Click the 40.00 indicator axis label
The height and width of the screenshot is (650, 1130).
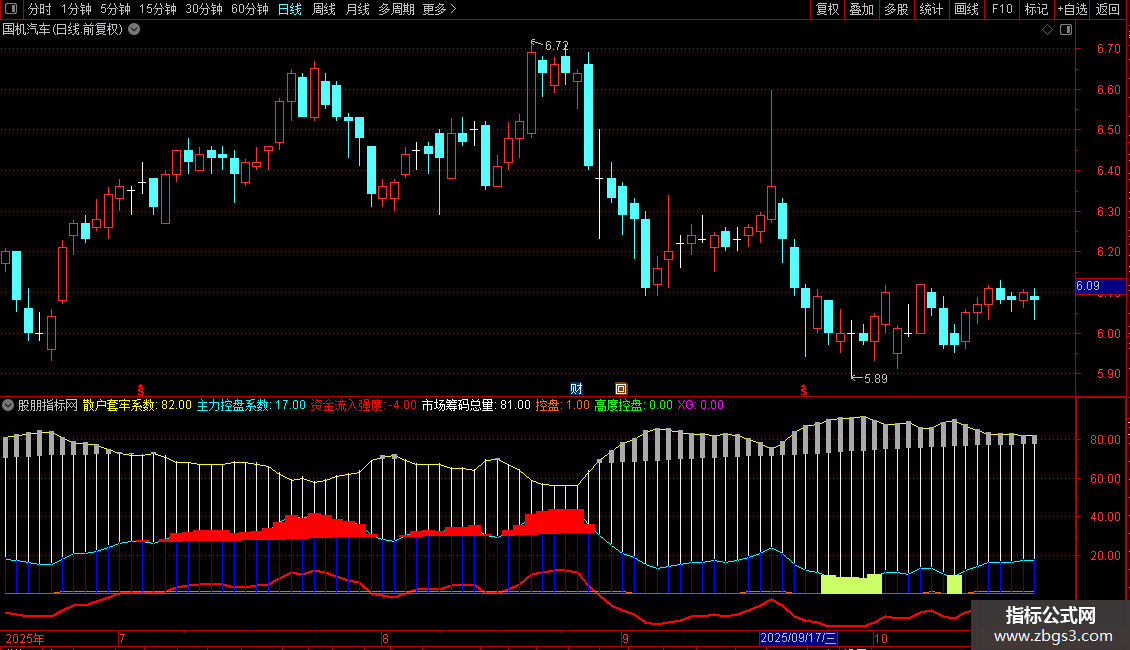[x=1105, y=517]
